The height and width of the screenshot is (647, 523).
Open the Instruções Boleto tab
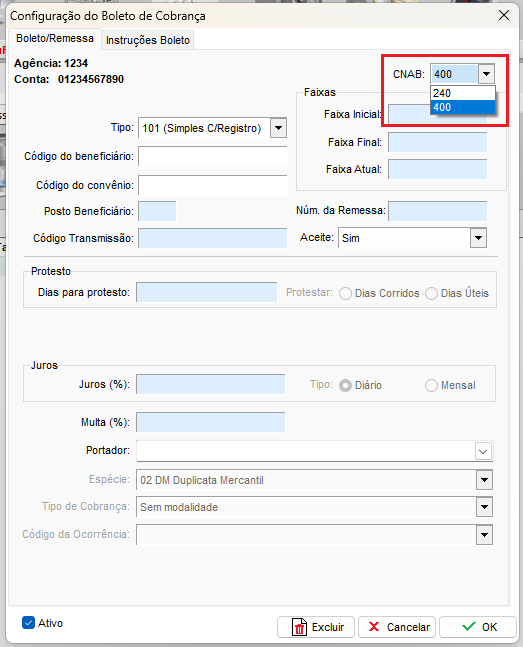click(x=147, y=40)
